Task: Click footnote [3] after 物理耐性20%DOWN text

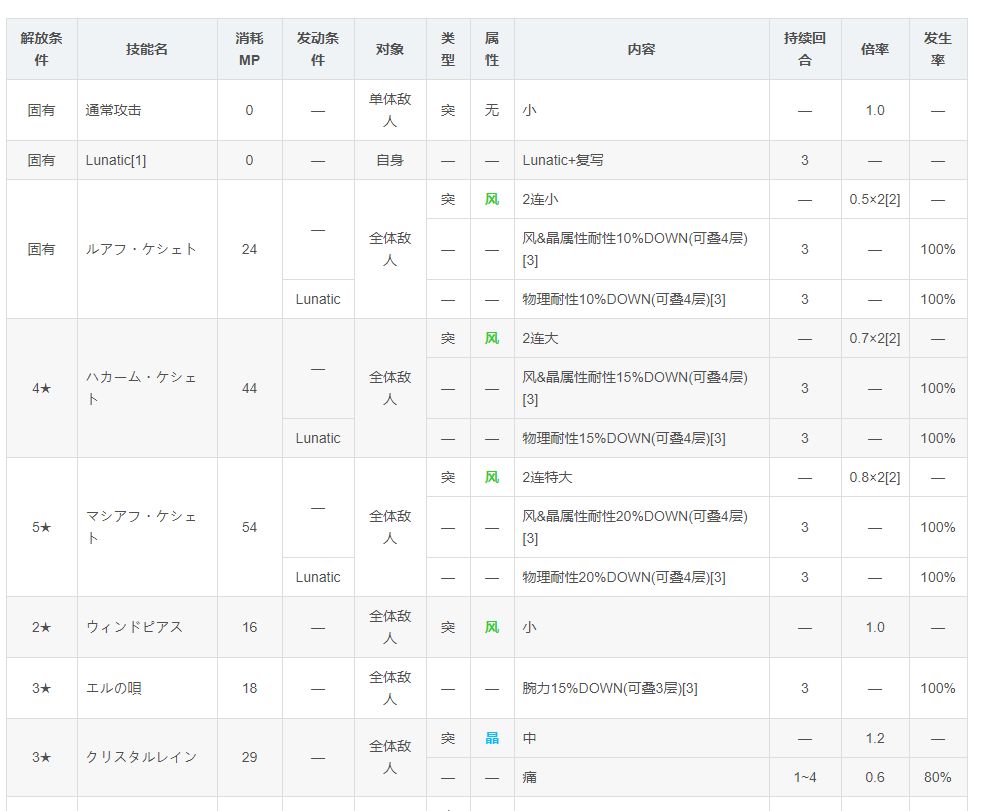Action: (x=717, y=577)
